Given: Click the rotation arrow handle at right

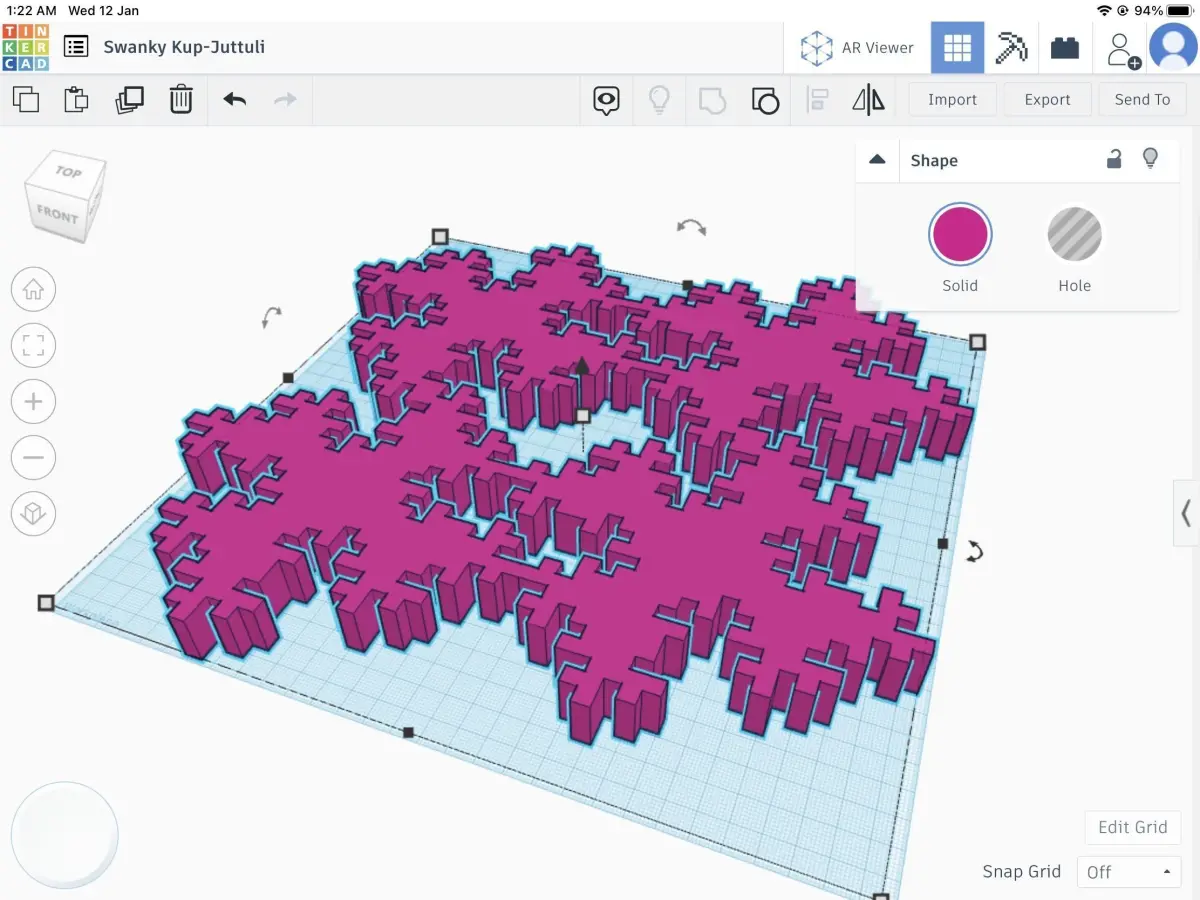Looking at the screenshot, I should click(x=974, y=551).
